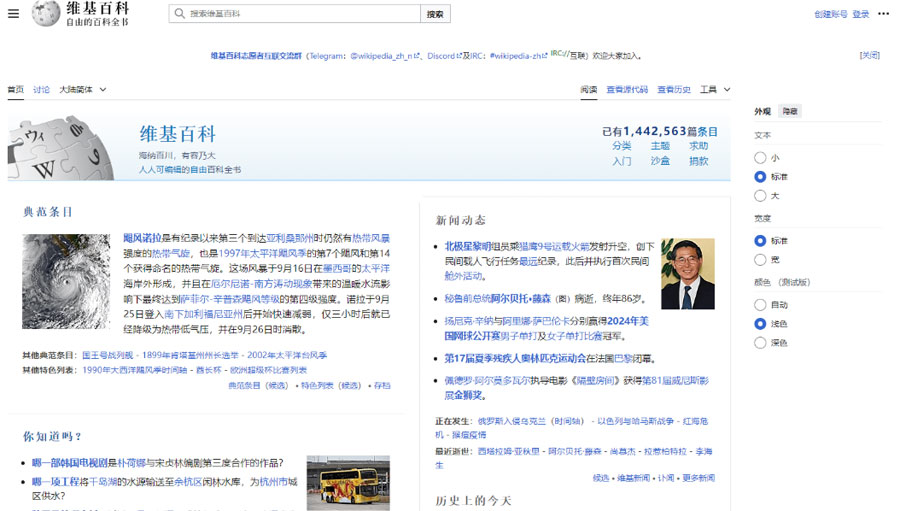The width and height of the screenshot is (900, 511).
Task: Select width 标准 radio button
Action: pos(760,241)
